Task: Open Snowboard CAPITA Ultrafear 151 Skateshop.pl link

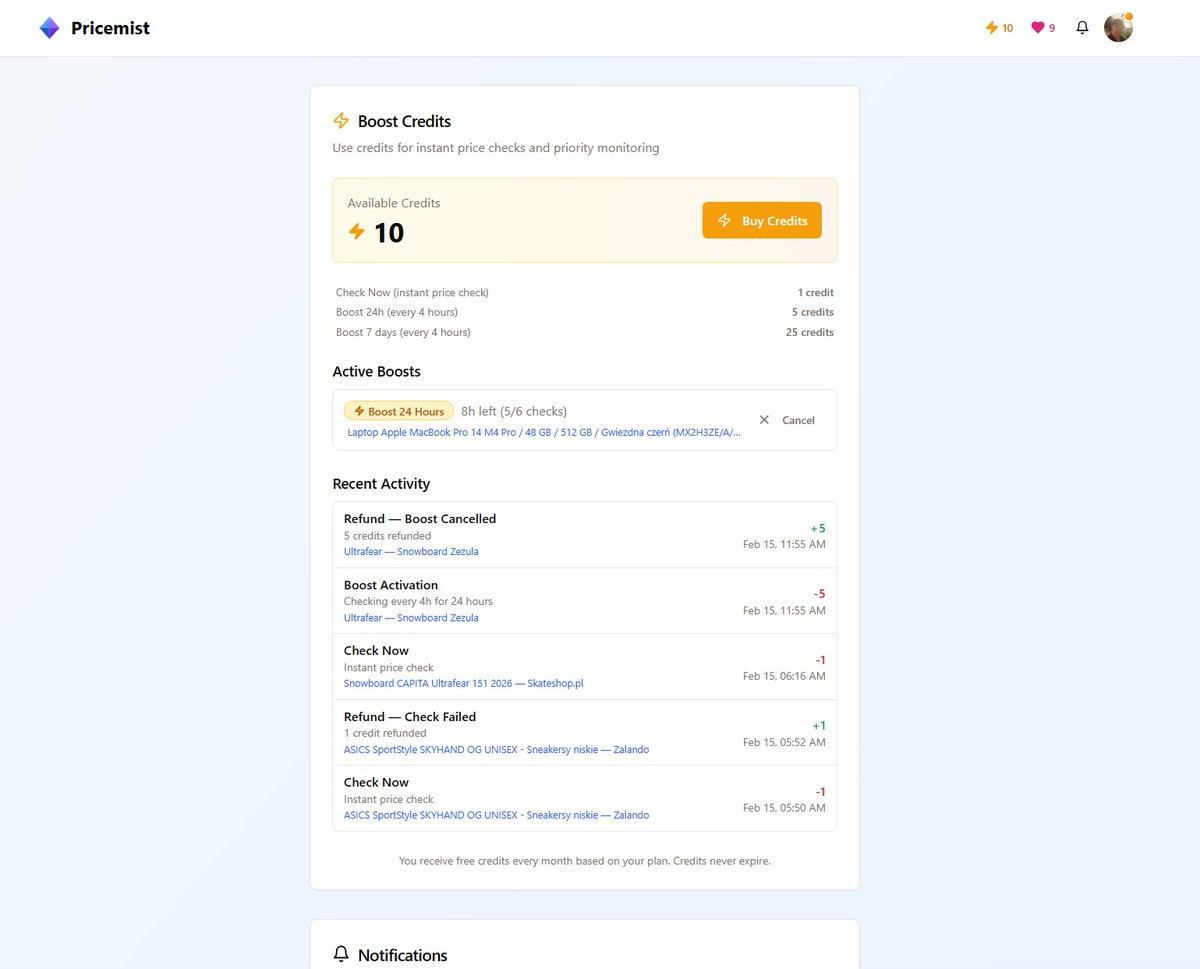Action: point(464,683)
